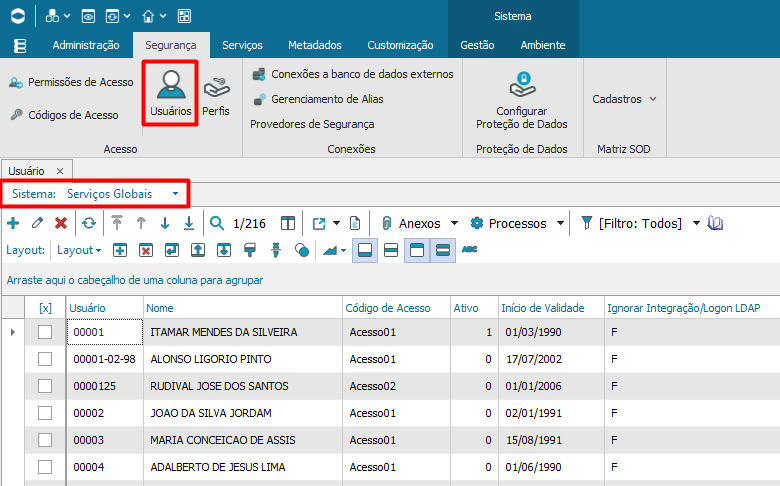Image resolution: width=780 pixels, height=486 pixels.
Task: Switch to the Ambiente tab
Action: (543, 45)
